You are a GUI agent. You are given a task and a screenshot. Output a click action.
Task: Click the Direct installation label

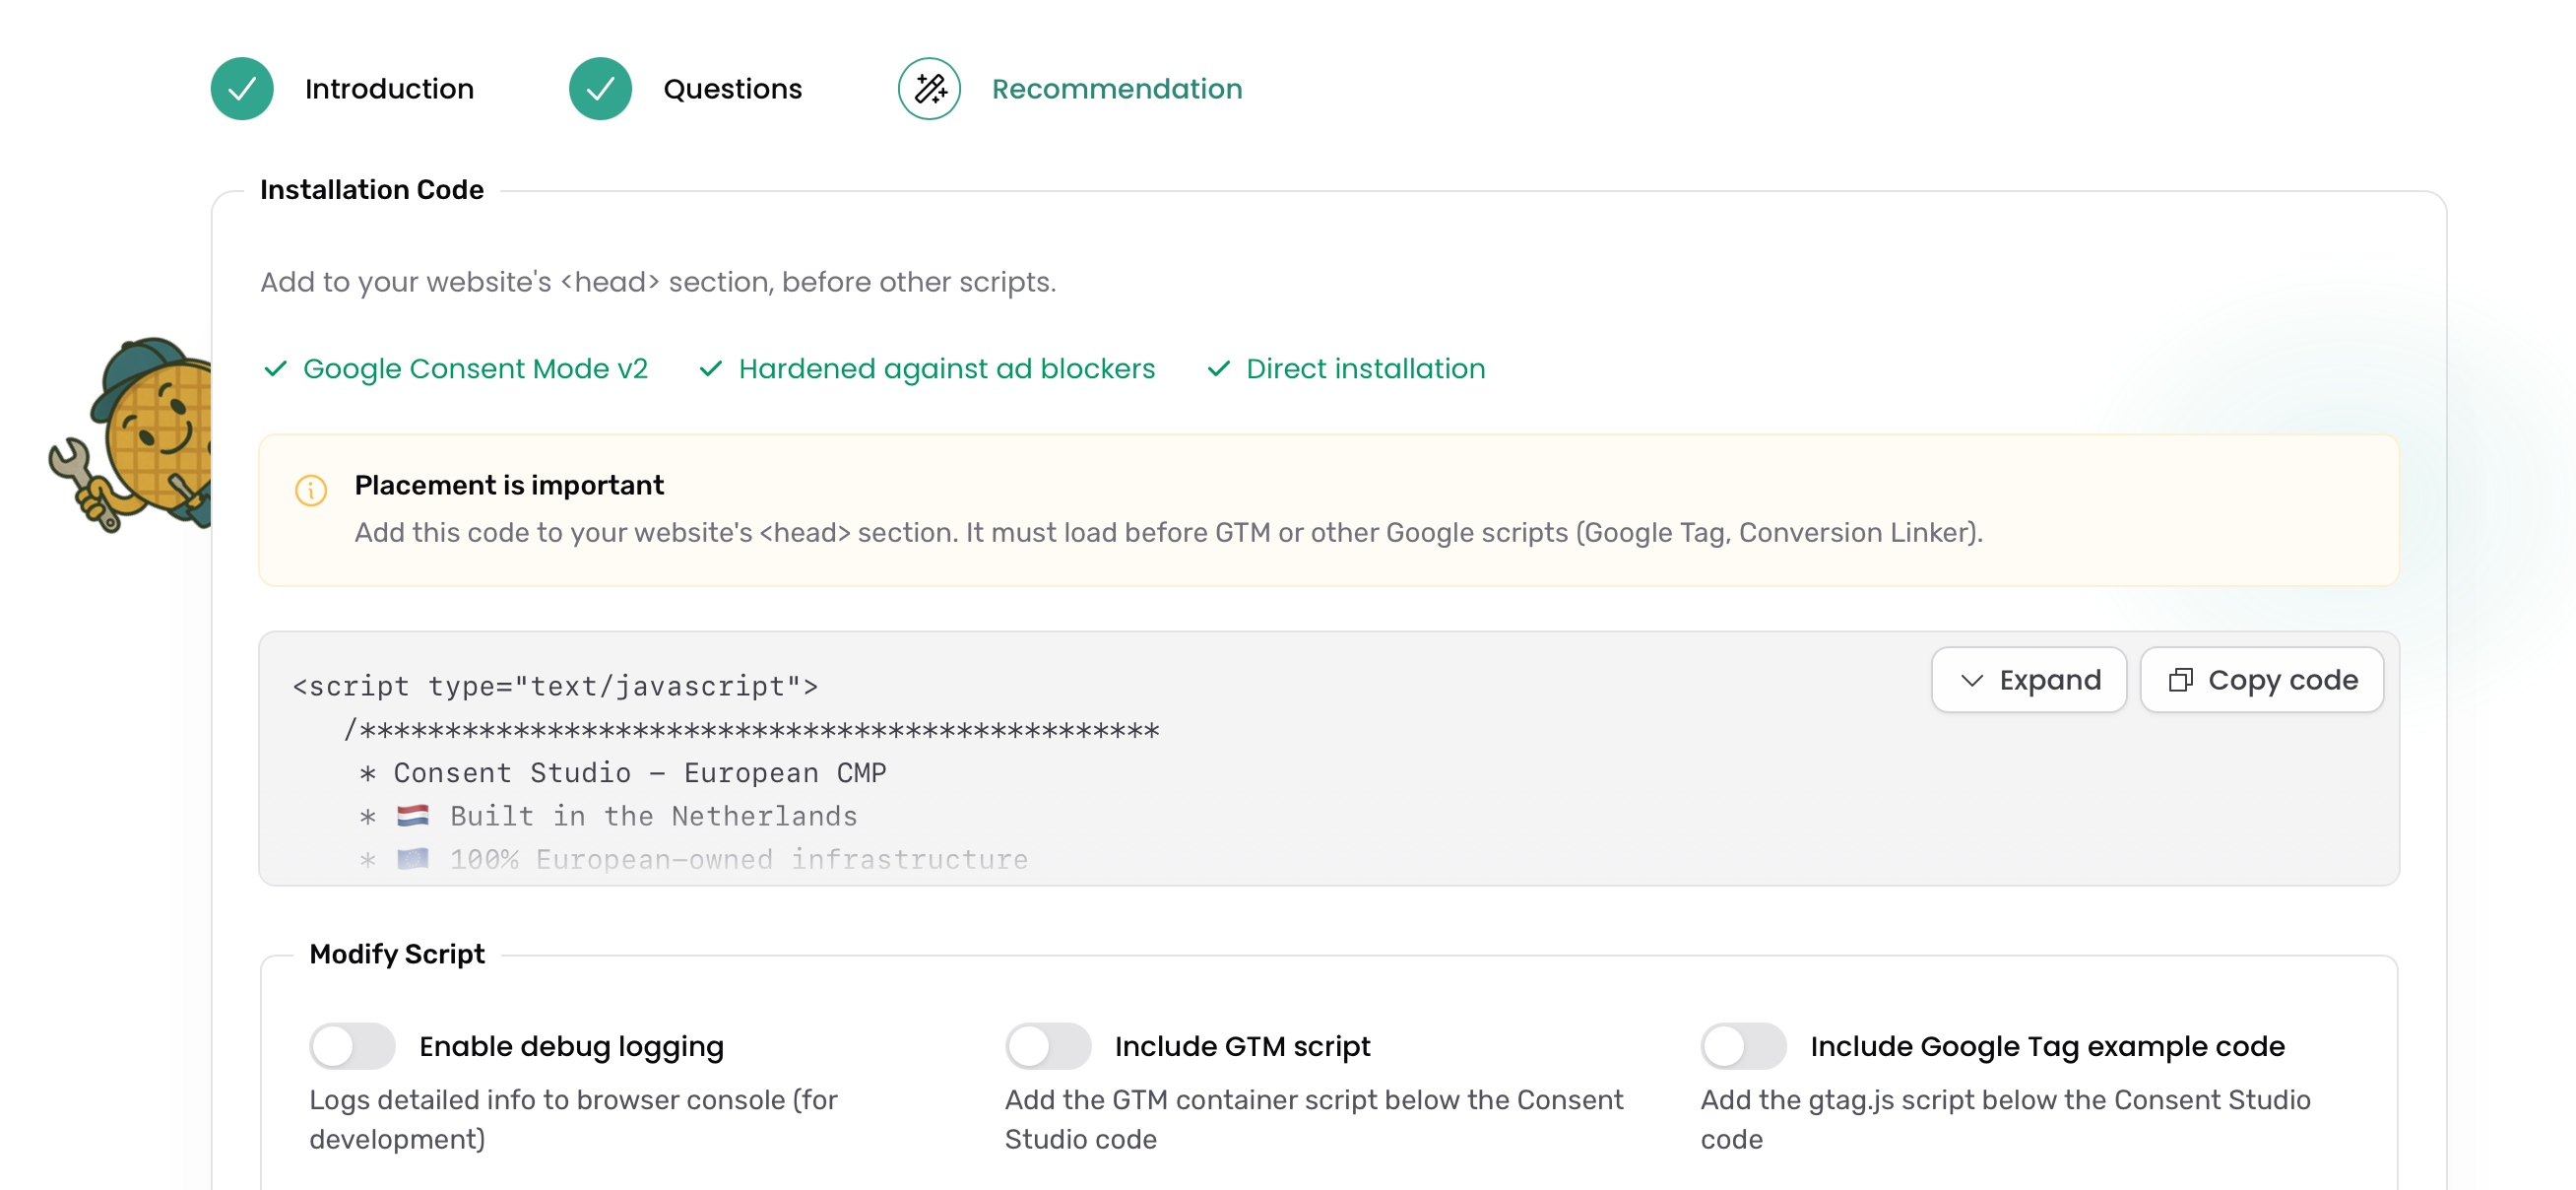(1365, 369)
